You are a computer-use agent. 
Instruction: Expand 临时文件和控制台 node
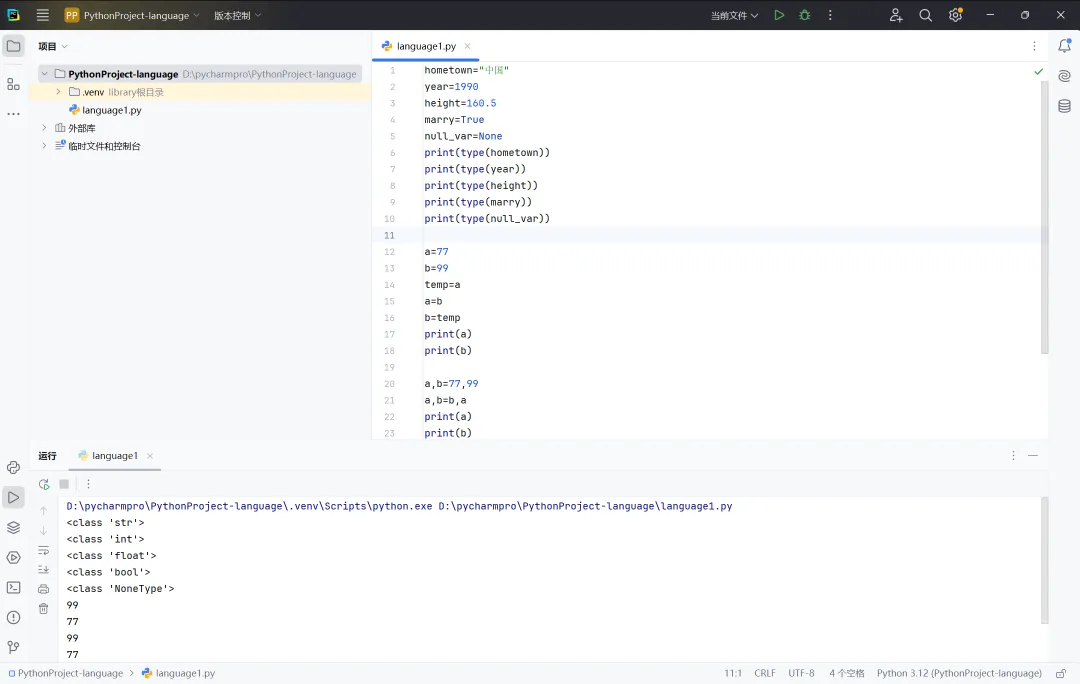point(44,145)
